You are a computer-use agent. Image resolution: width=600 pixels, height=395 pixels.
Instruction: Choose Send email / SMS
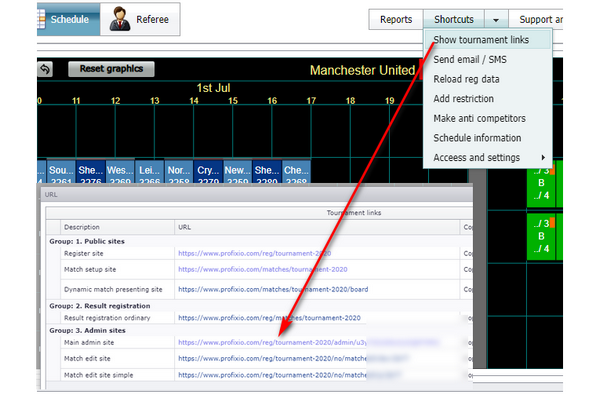point(488,59)
